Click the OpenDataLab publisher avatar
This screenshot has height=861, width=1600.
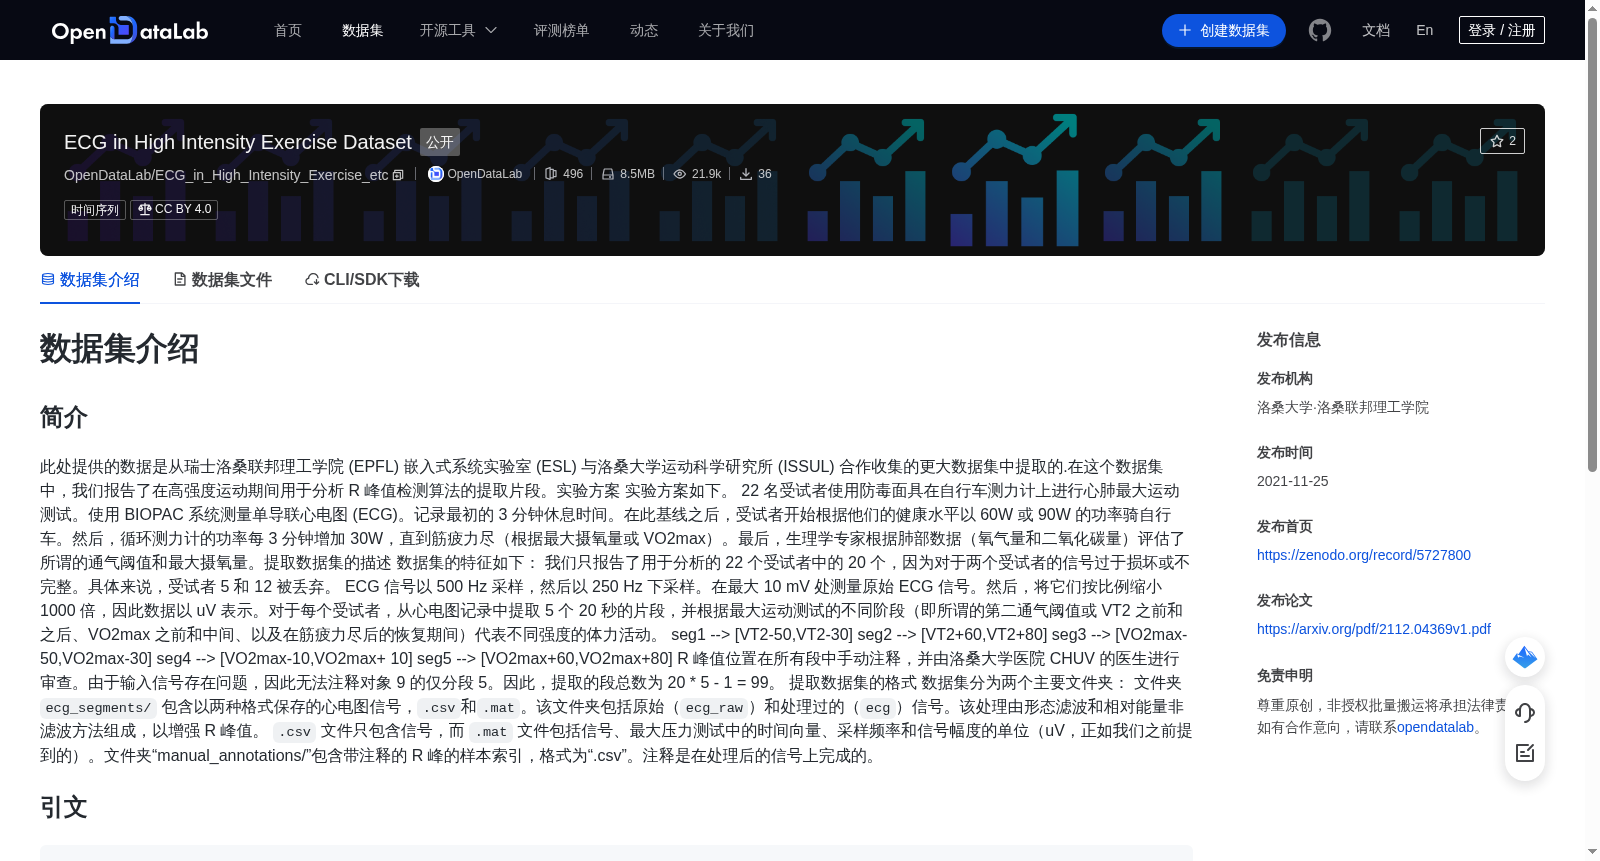coord(436,174)
